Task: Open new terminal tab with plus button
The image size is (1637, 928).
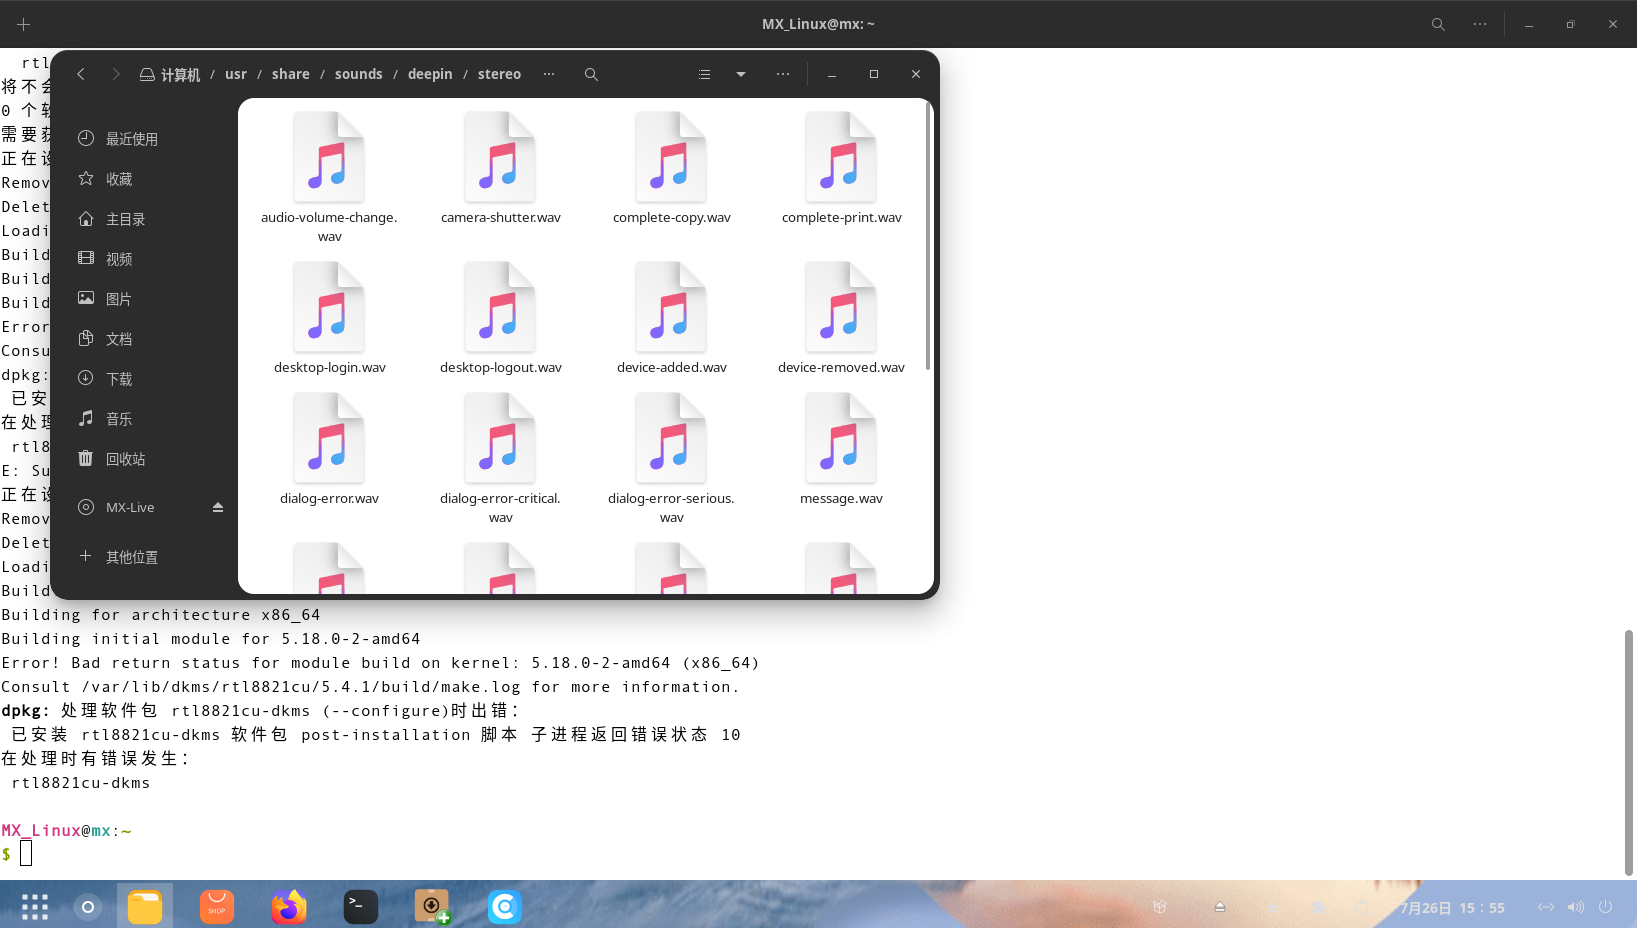Action: 24,24
